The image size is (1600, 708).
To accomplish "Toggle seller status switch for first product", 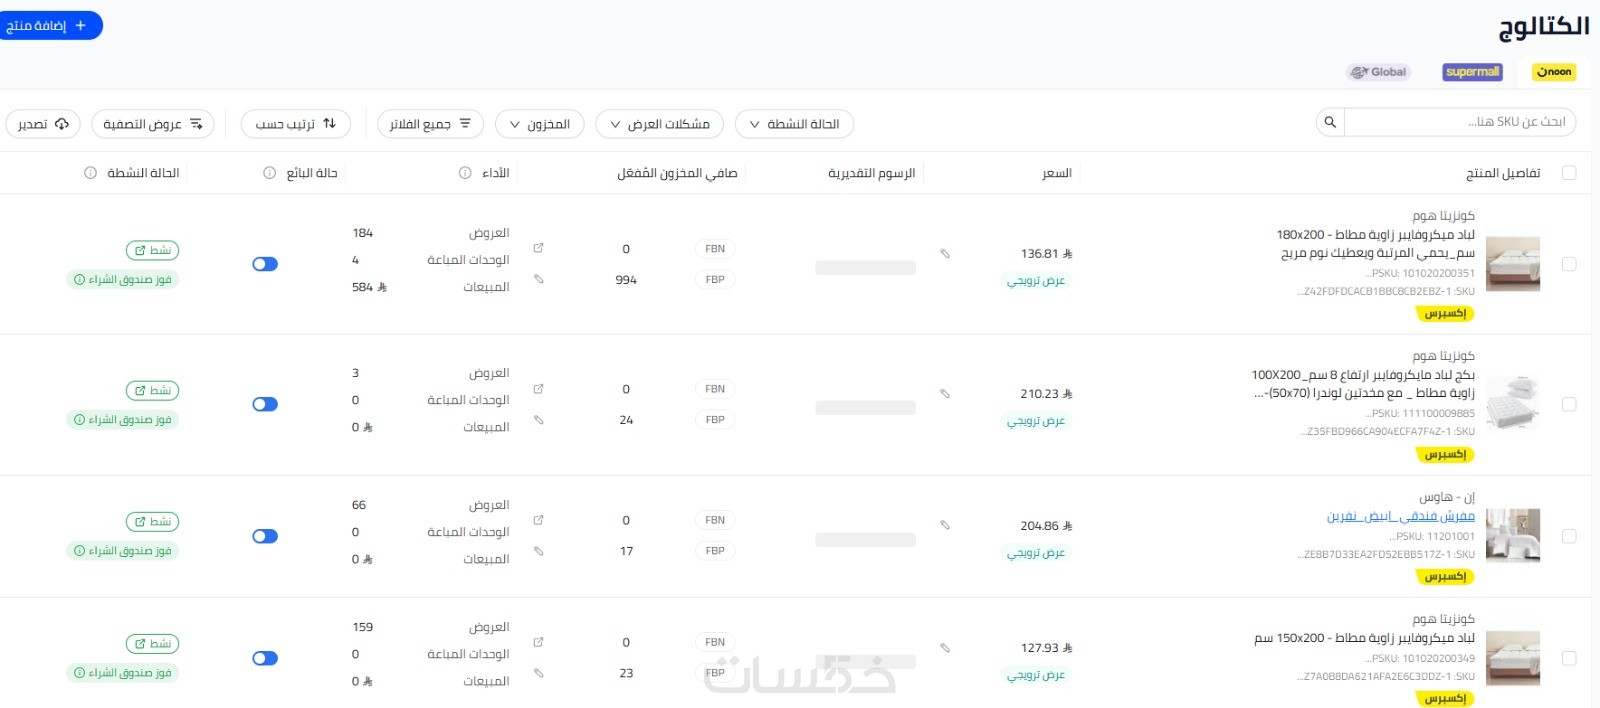I will (265, 264).
